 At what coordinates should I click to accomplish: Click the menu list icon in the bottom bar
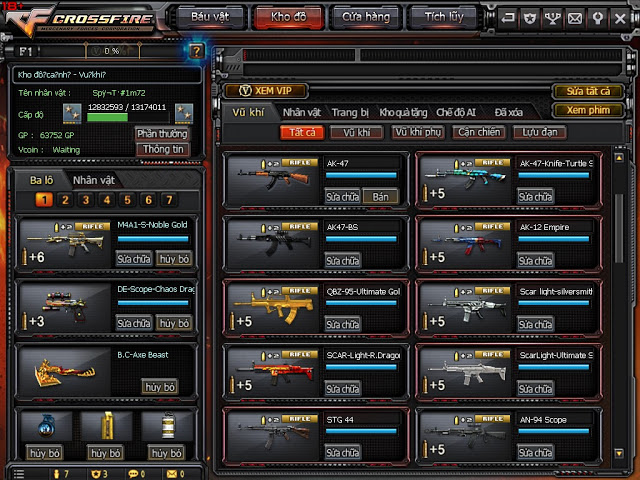pyautogui.click(x=19, y=474)
